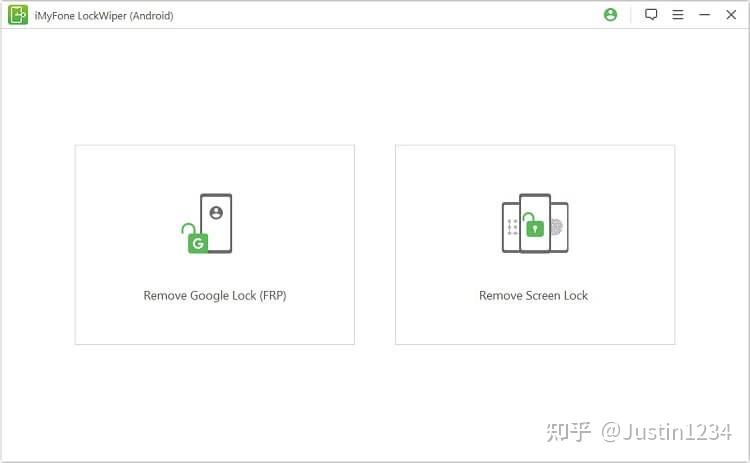Open the feedback message icon
This screenshot has height=463, width=750.
pos(651,15)
